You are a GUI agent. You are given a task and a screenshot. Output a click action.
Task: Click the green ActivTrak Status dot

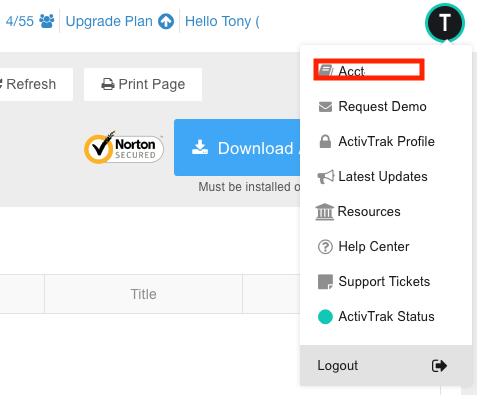325,317
